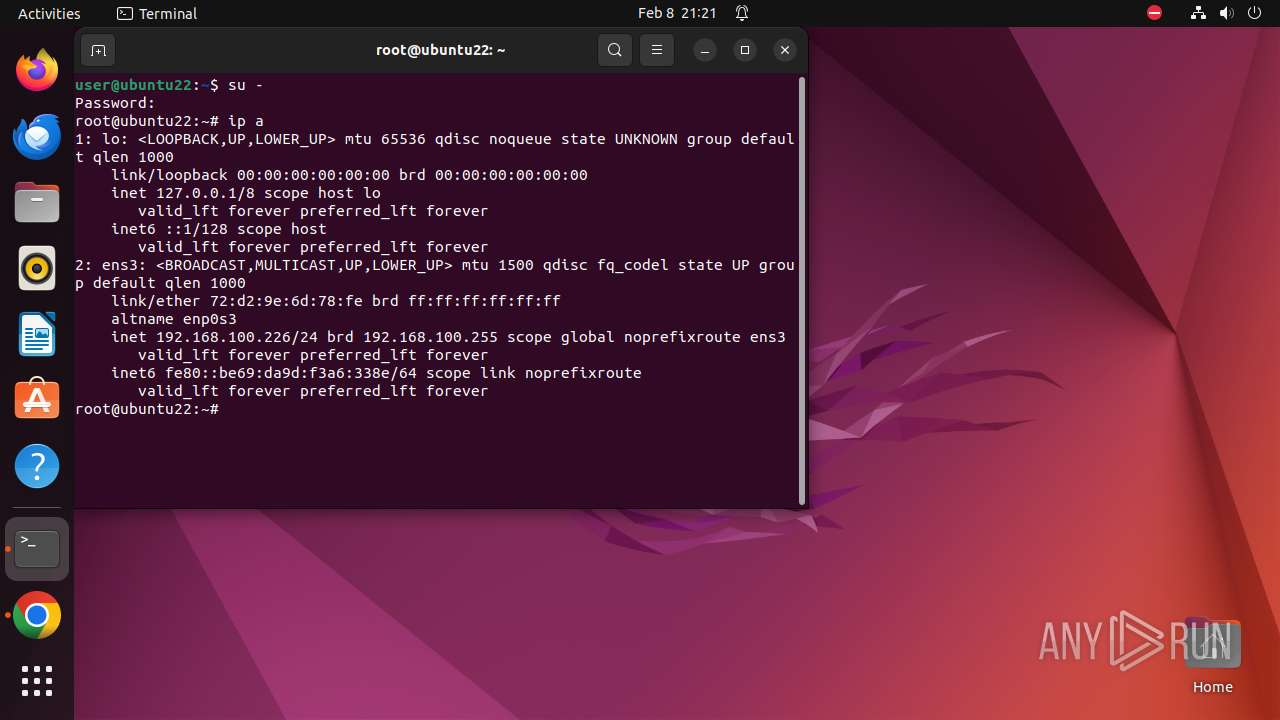The width and height of the screenshot is (1280, 720).
Task: Launch Firefox from the dock
Action: 37,70
